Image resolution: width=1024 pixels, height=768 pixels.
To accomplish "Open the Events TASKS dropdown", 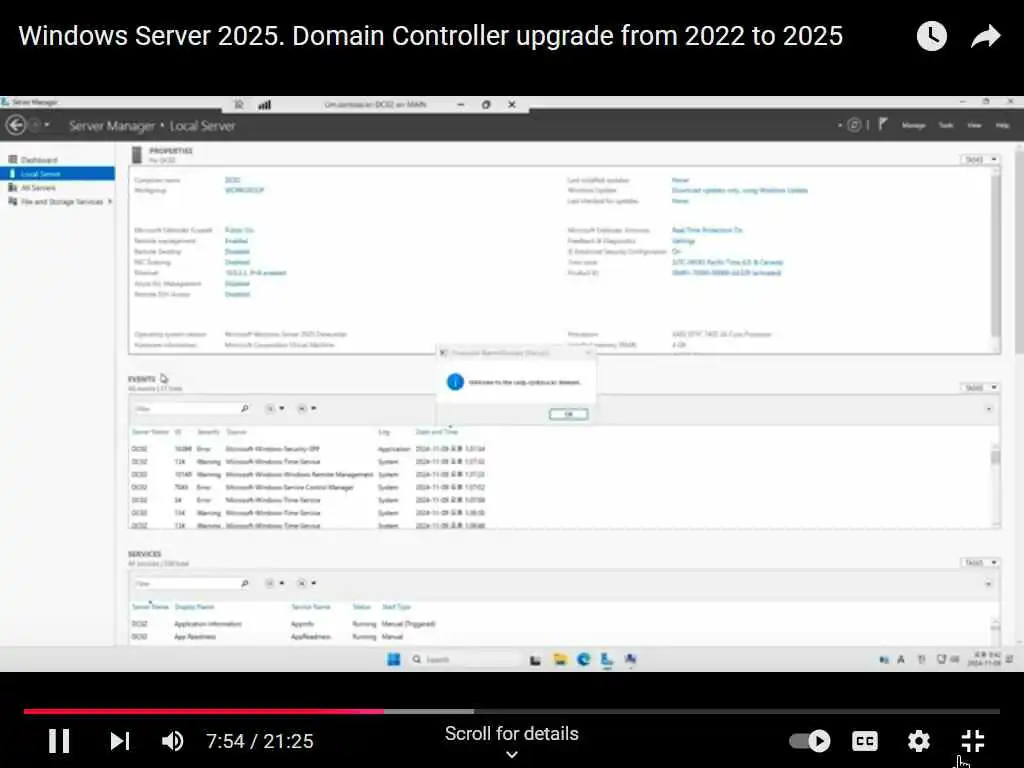I will click(981, 388).
